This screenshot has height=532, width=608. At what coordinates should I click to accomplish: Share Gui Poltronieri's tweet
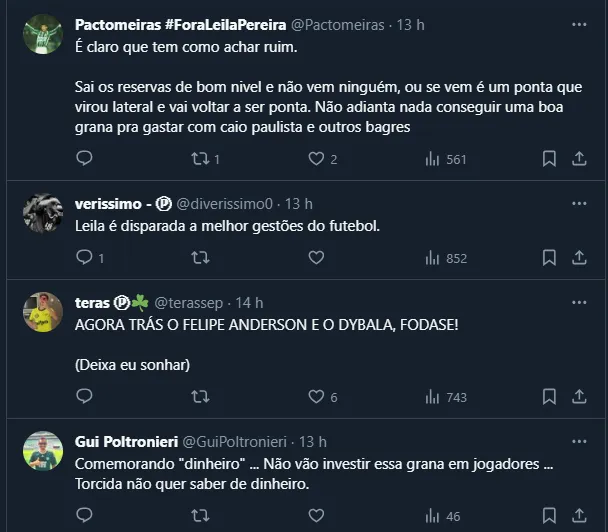point(579,516)
